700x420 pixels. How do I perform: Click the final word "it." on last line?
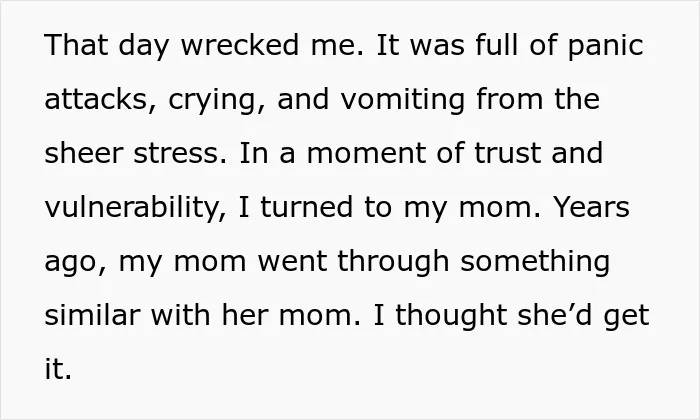(x=58, y=369)
